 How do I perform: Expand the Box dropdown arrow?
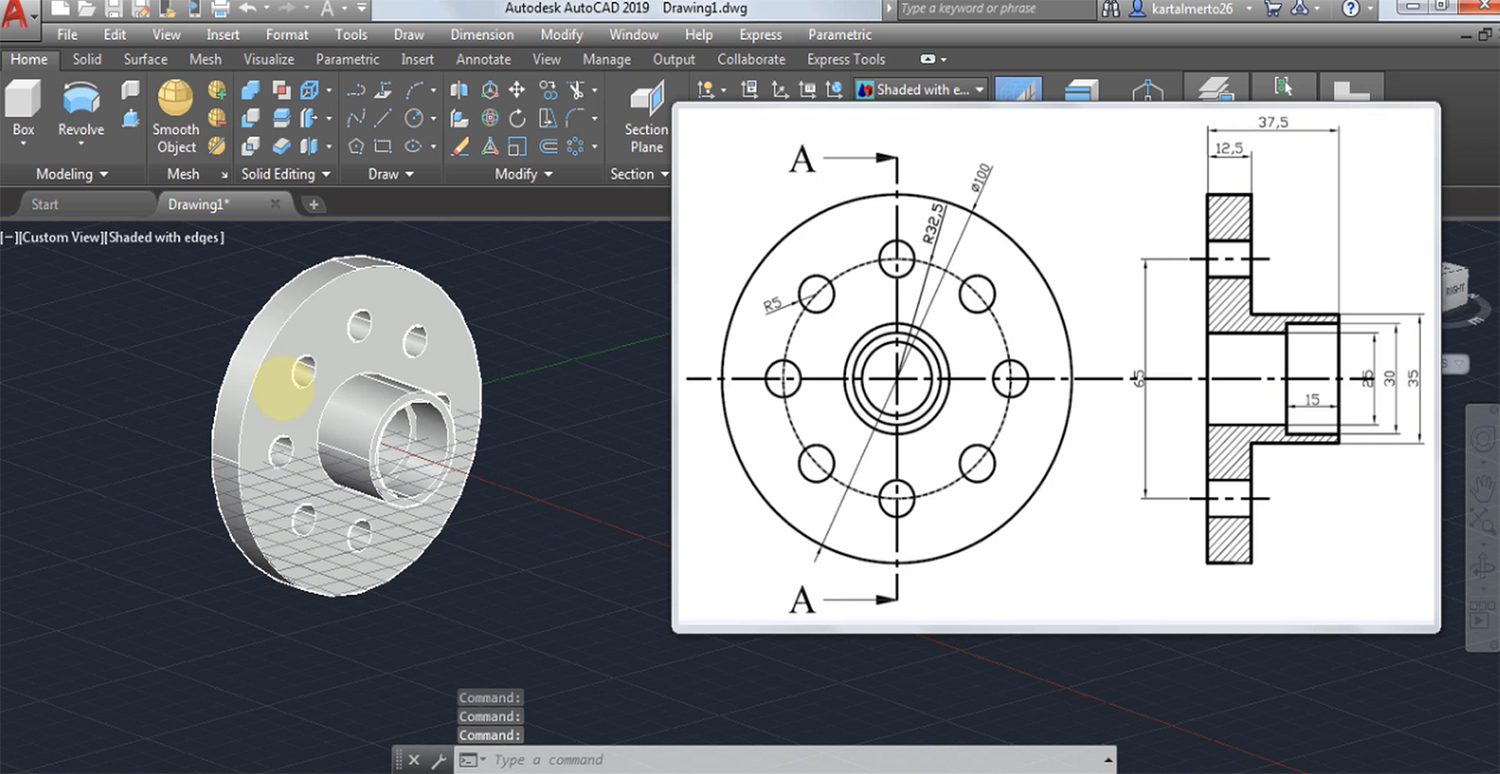(x=23, y=143)
